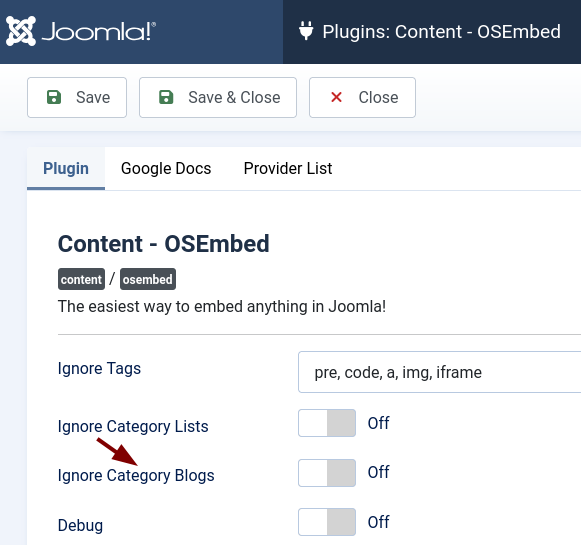This screenshot has width=581, height=545.
Task: Click the dark 'osembed' badge
Action: (147, 279)
